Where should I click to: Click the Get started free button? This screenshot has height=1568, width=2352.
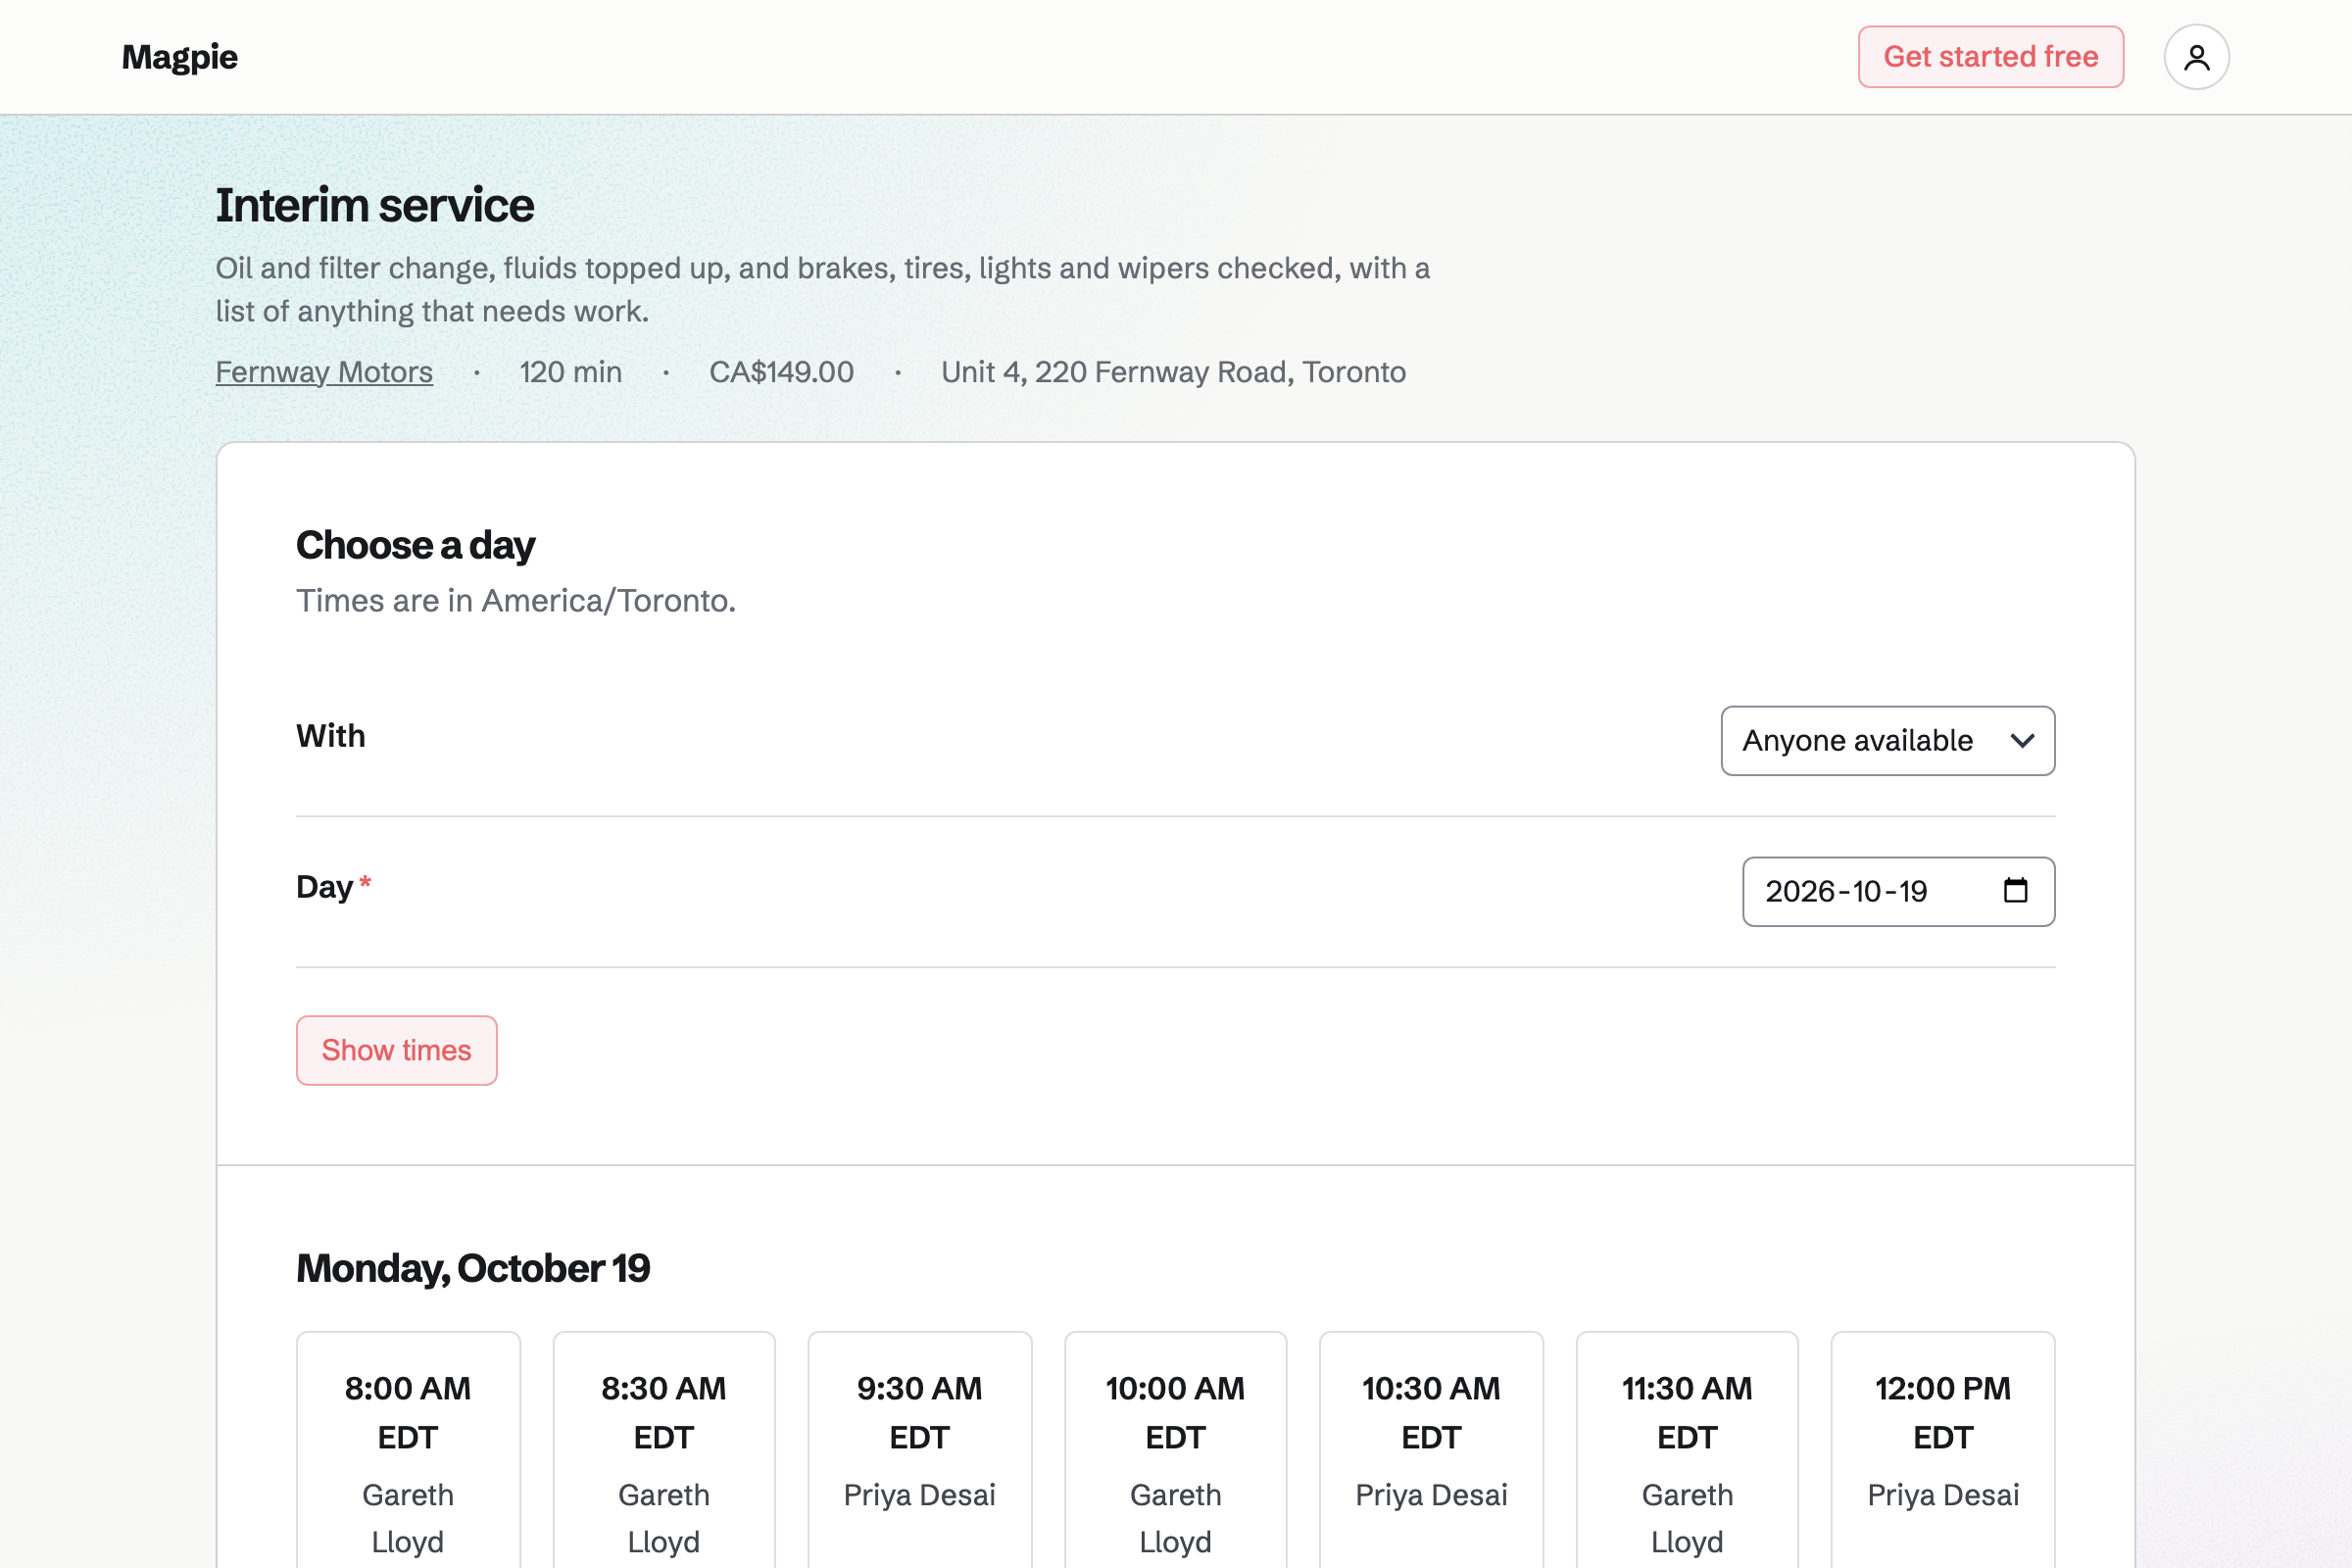(x=1990, y=57)
